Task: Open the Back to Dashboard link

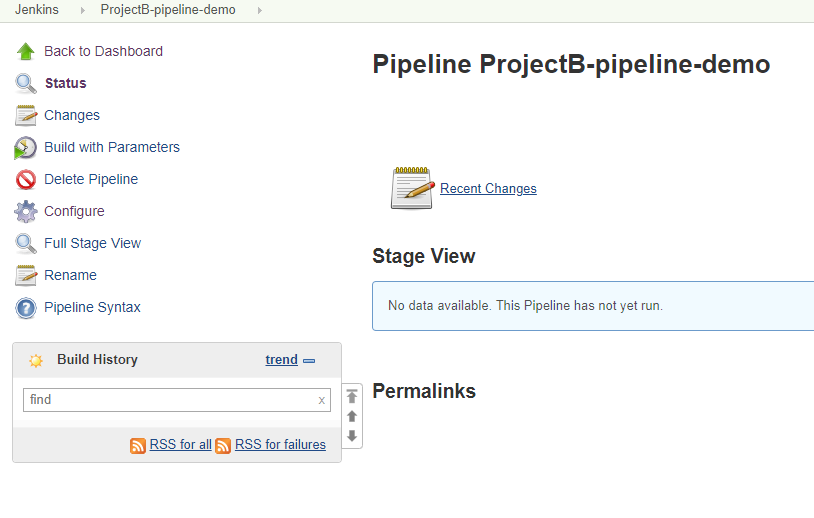Action: [103, 51]
